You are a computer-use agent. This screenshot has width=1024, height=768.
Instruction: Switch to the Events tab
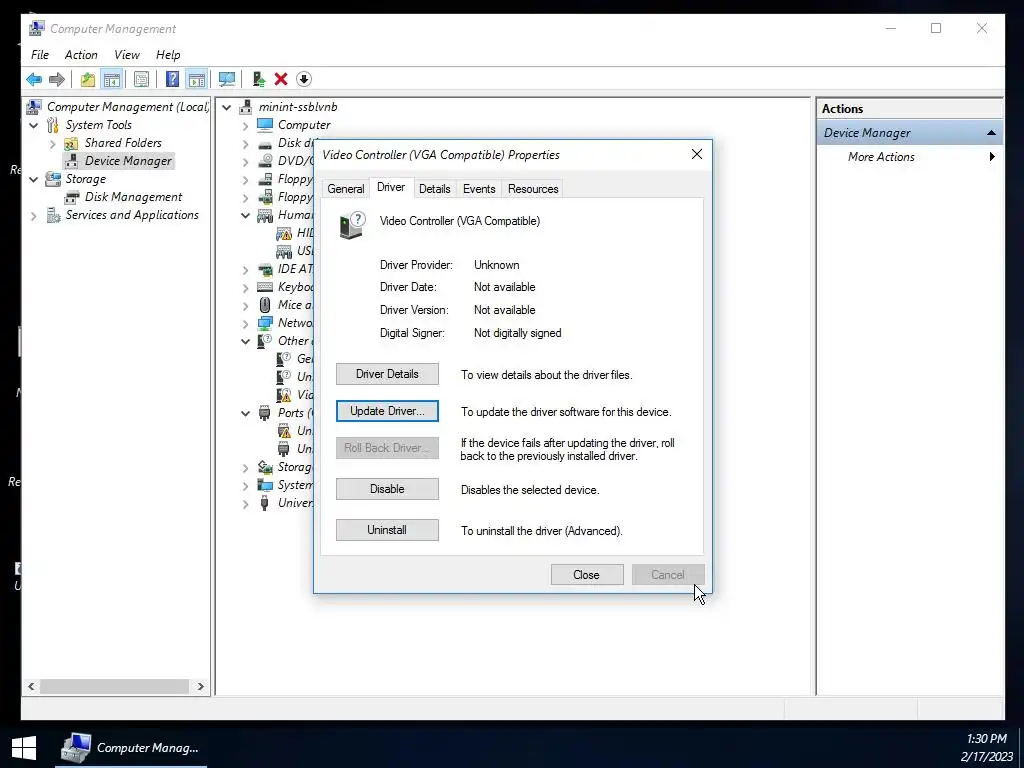click(x=479, y=189)
